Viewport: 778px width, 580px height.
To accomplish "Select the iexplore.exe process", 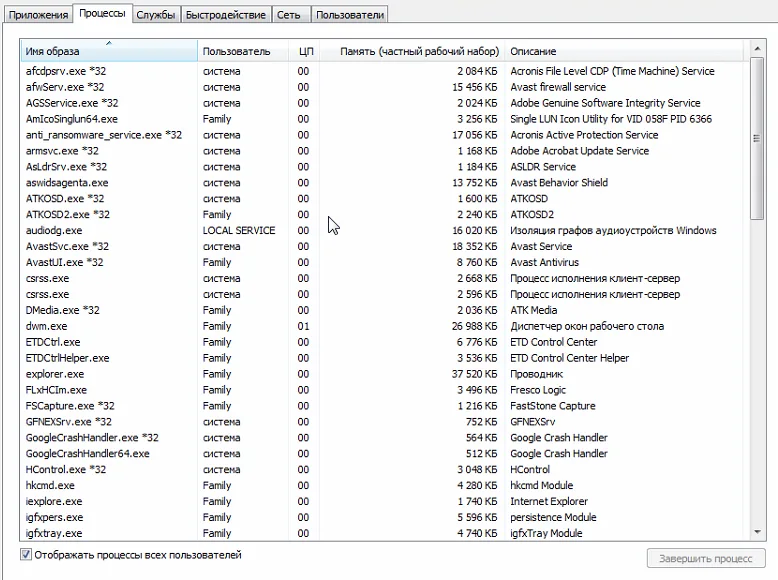I will 385,501.
